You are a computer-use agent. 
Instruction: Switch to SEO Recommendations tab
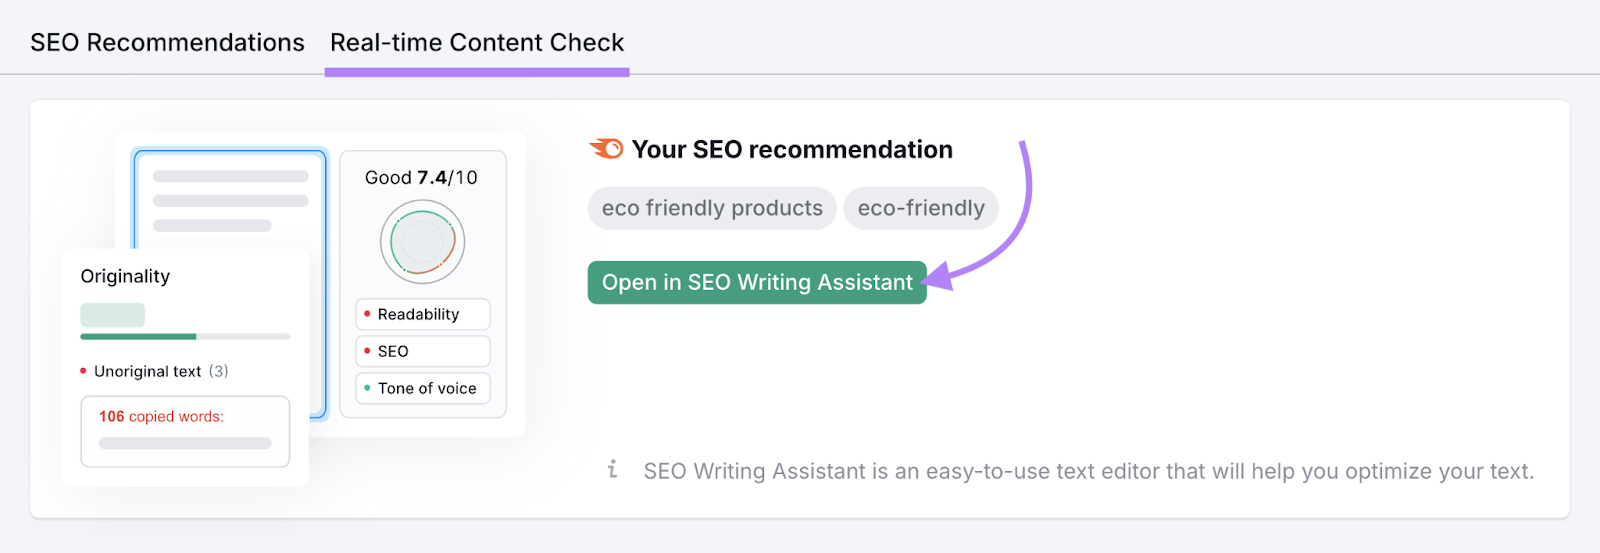click(167, 42)
